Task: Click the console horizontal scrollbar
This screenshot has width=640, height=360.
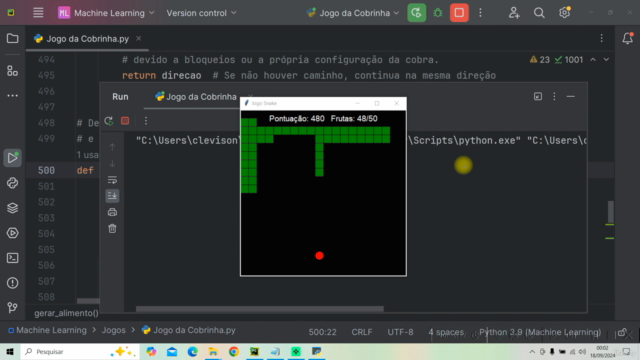Action: (260, 309)
